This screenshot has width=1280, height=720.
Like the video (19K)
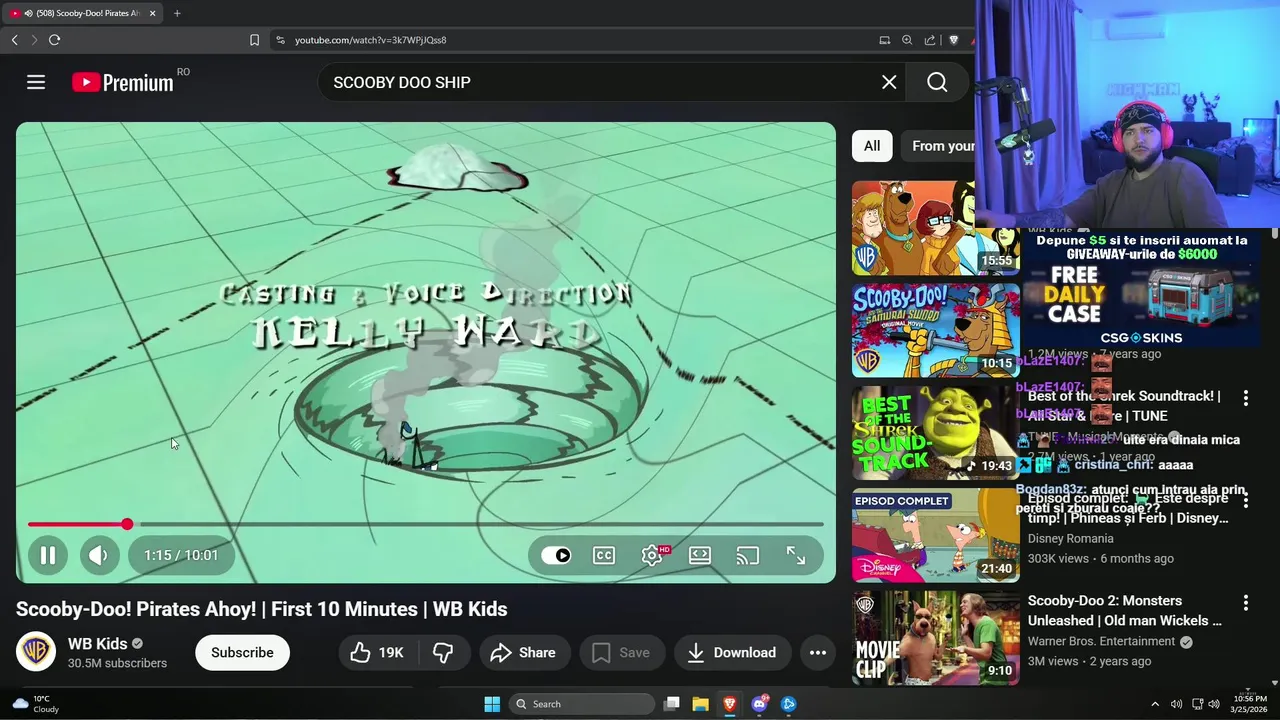tap(377, 652)
